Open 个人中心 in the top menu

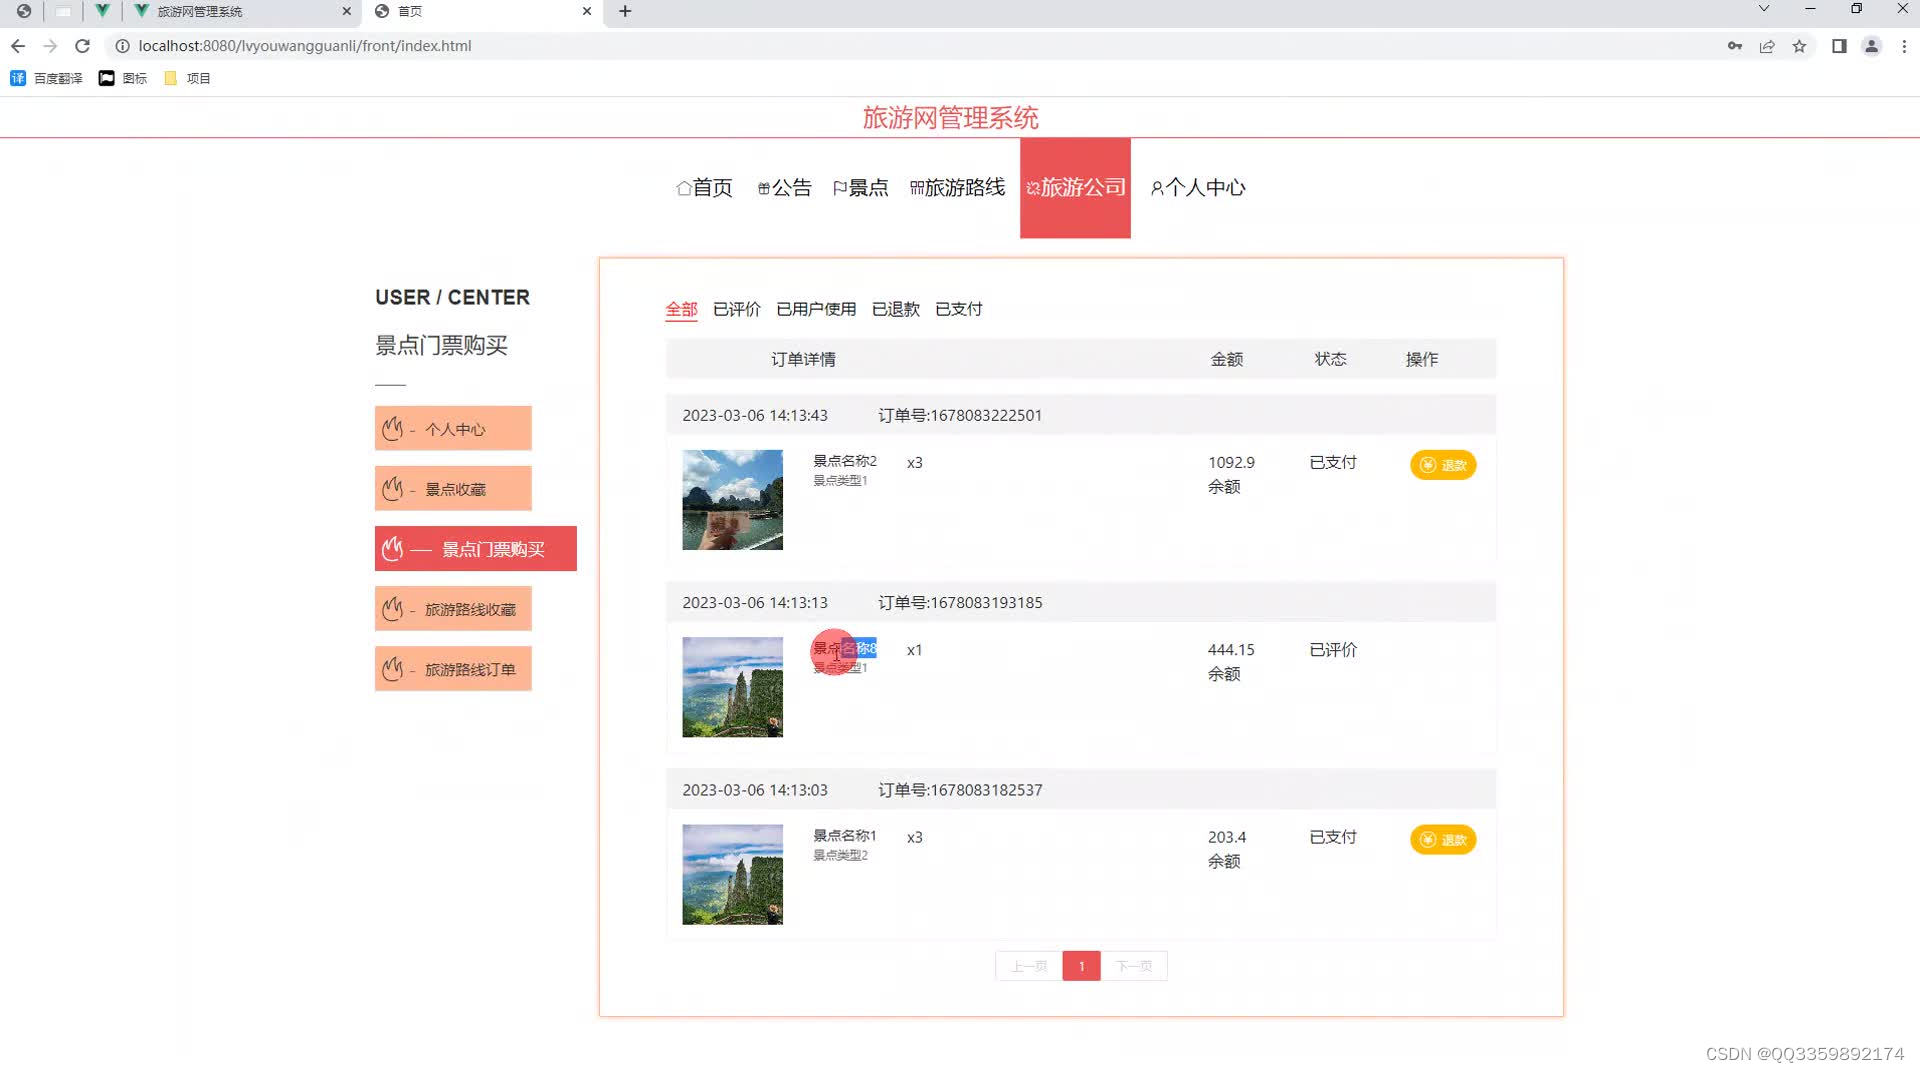click(x=1197, y=188)
